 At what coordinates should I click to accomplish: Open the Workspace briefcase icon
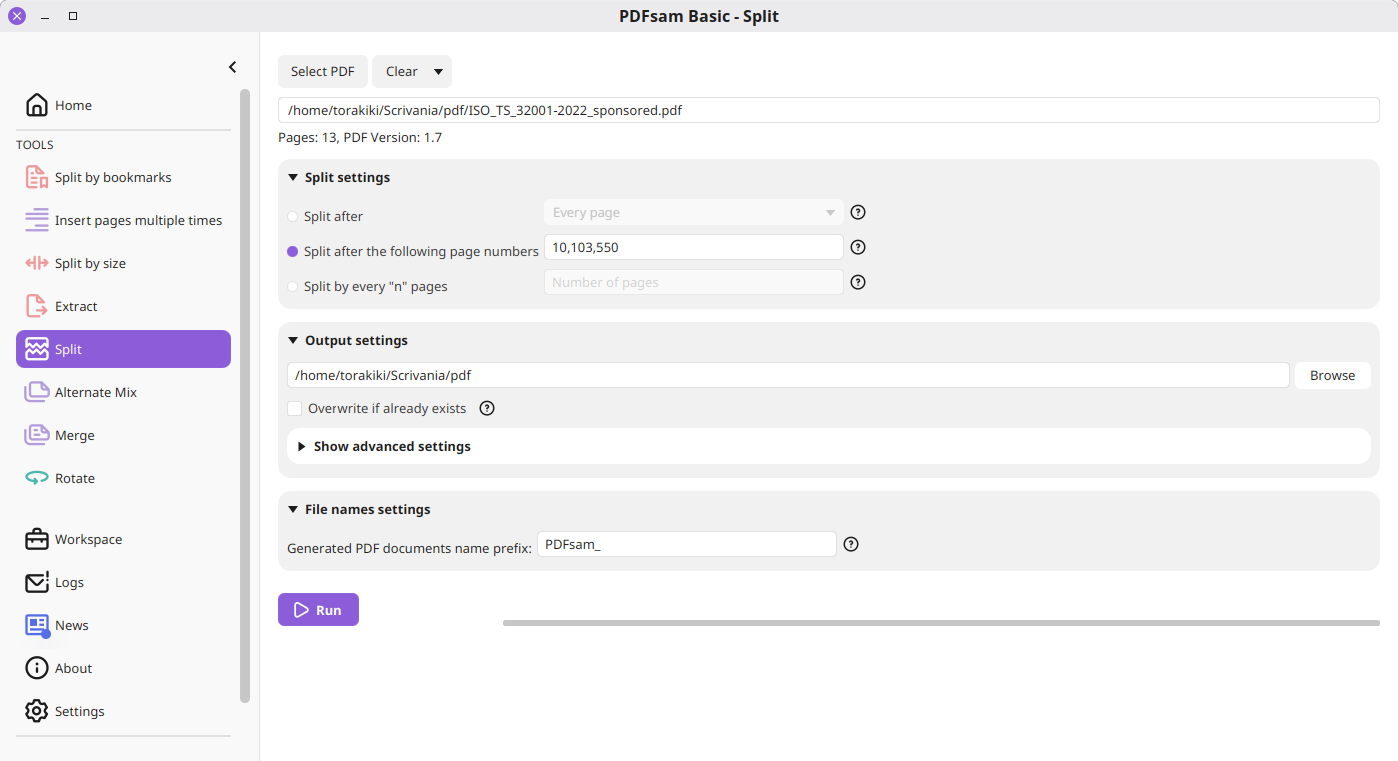click(x=37, y=539)
